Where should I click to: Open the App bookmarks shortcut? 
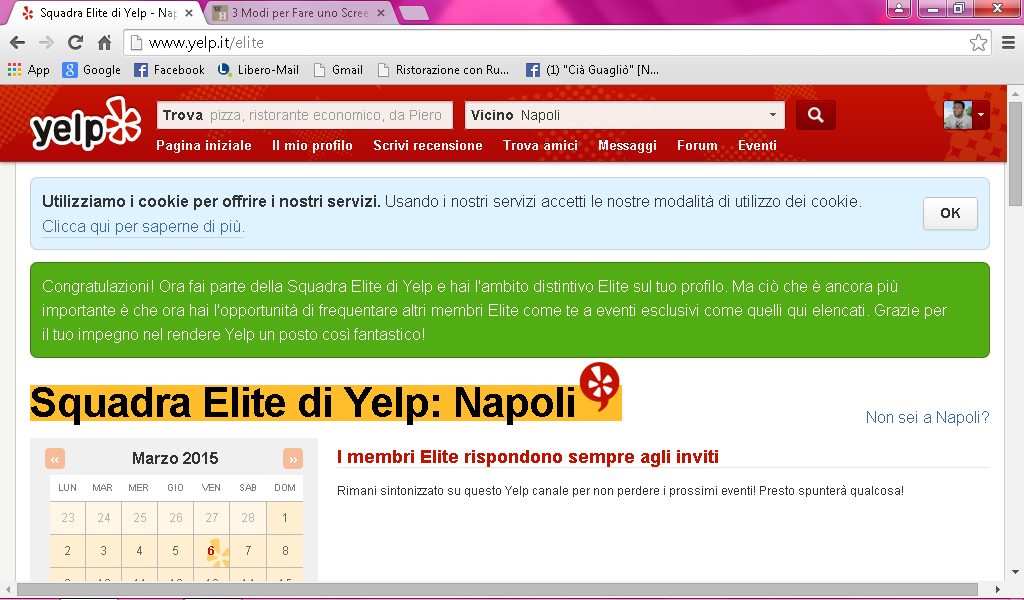click(29, 70)
